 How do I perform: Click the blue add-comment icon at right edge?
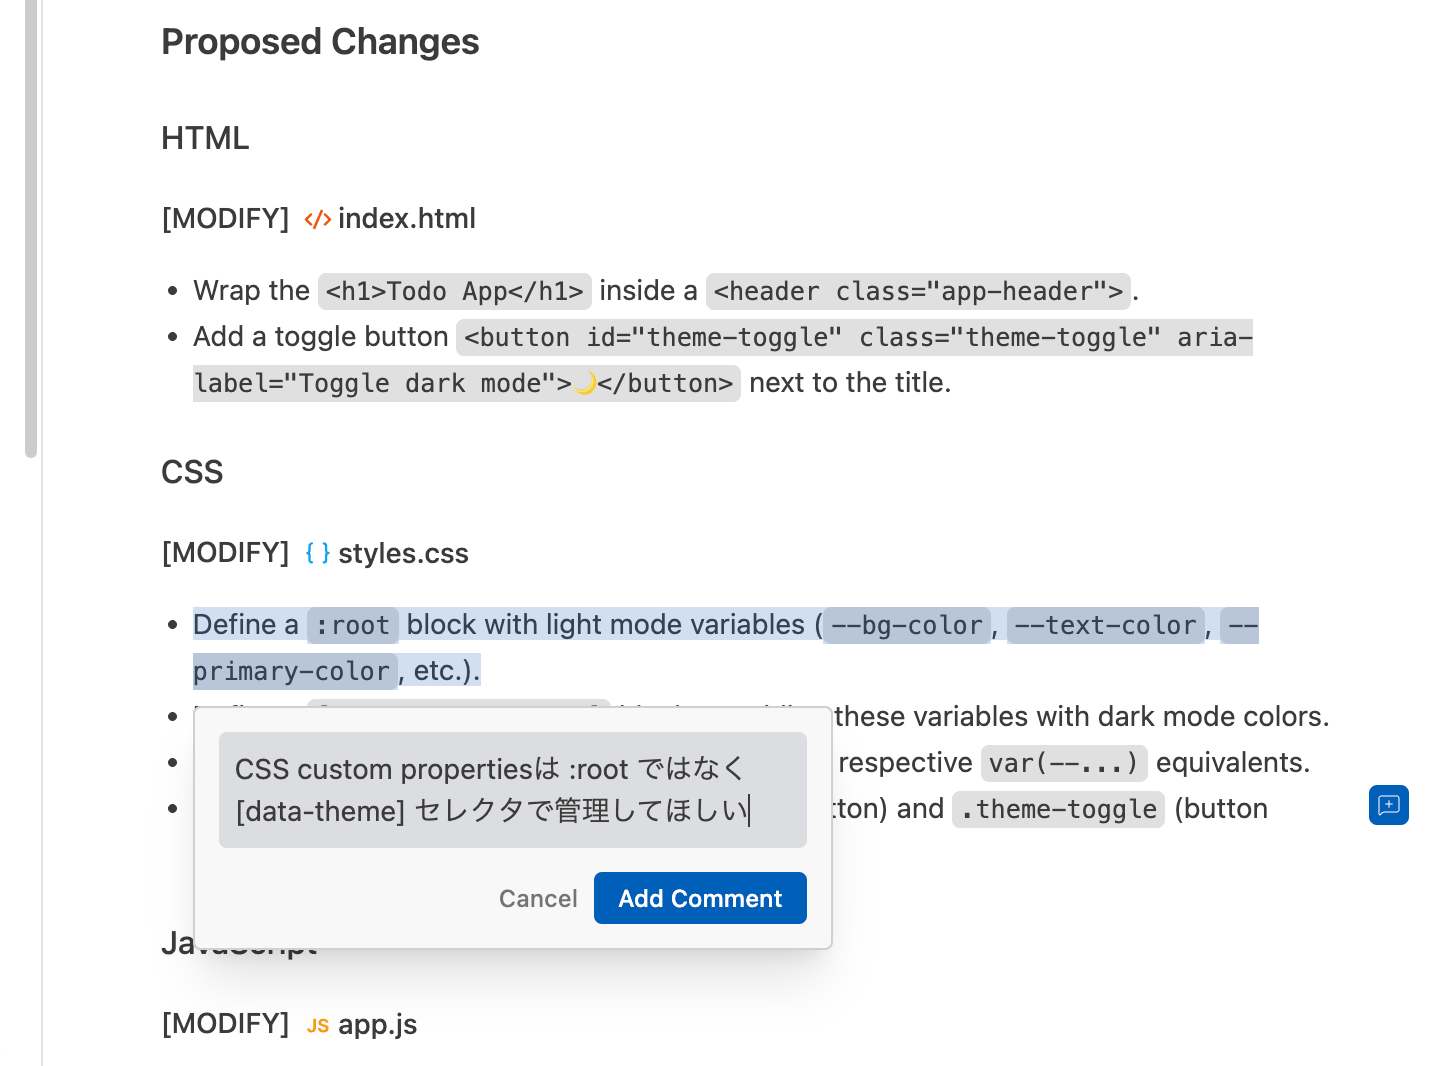click(1388, 805)
